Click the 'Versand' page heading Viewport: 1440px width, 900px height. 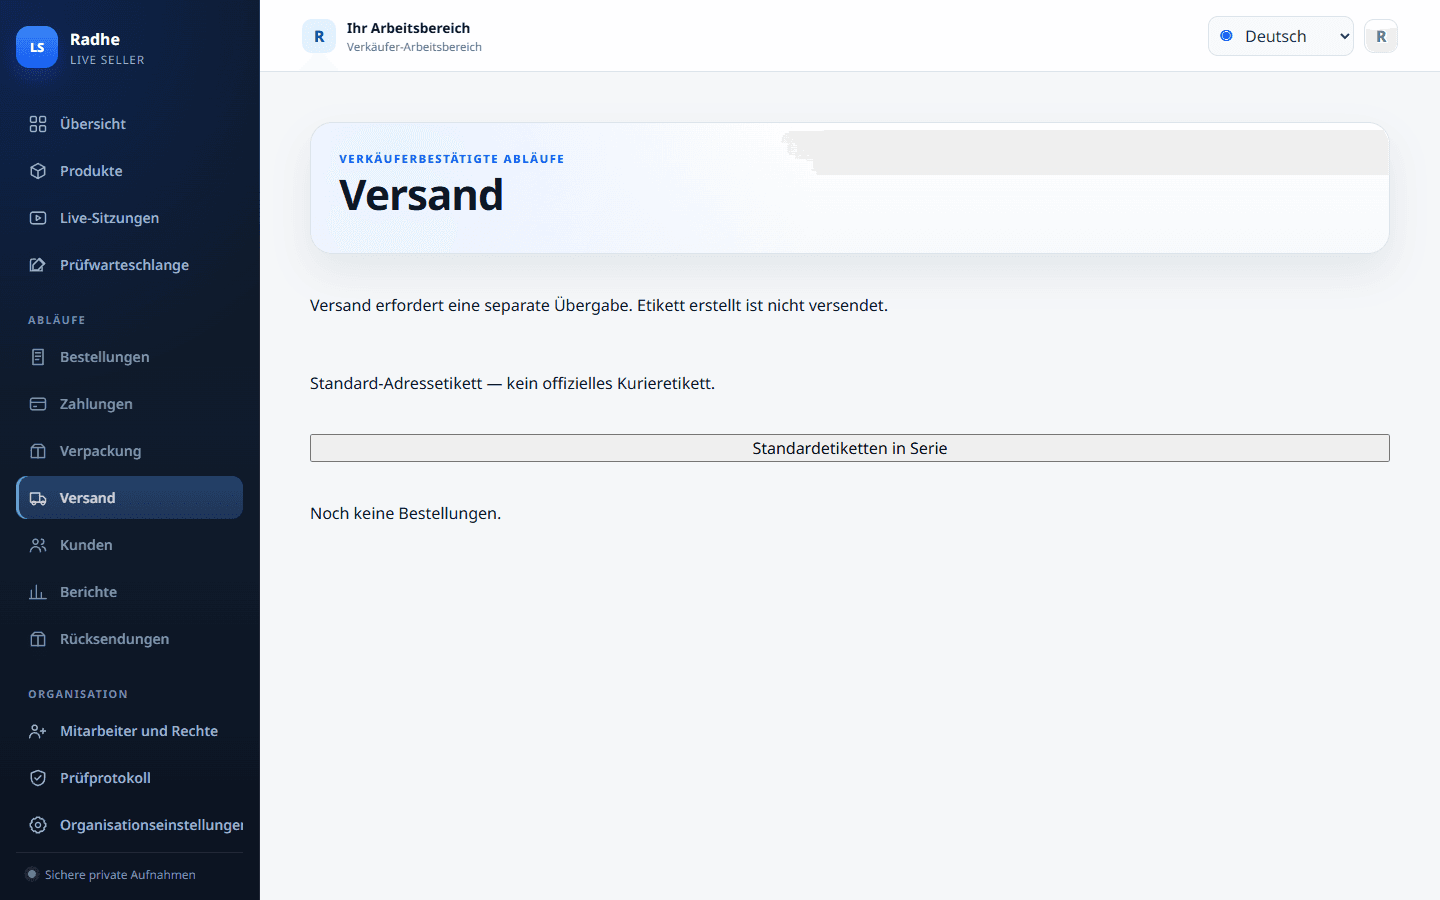[x=421, y=195]
